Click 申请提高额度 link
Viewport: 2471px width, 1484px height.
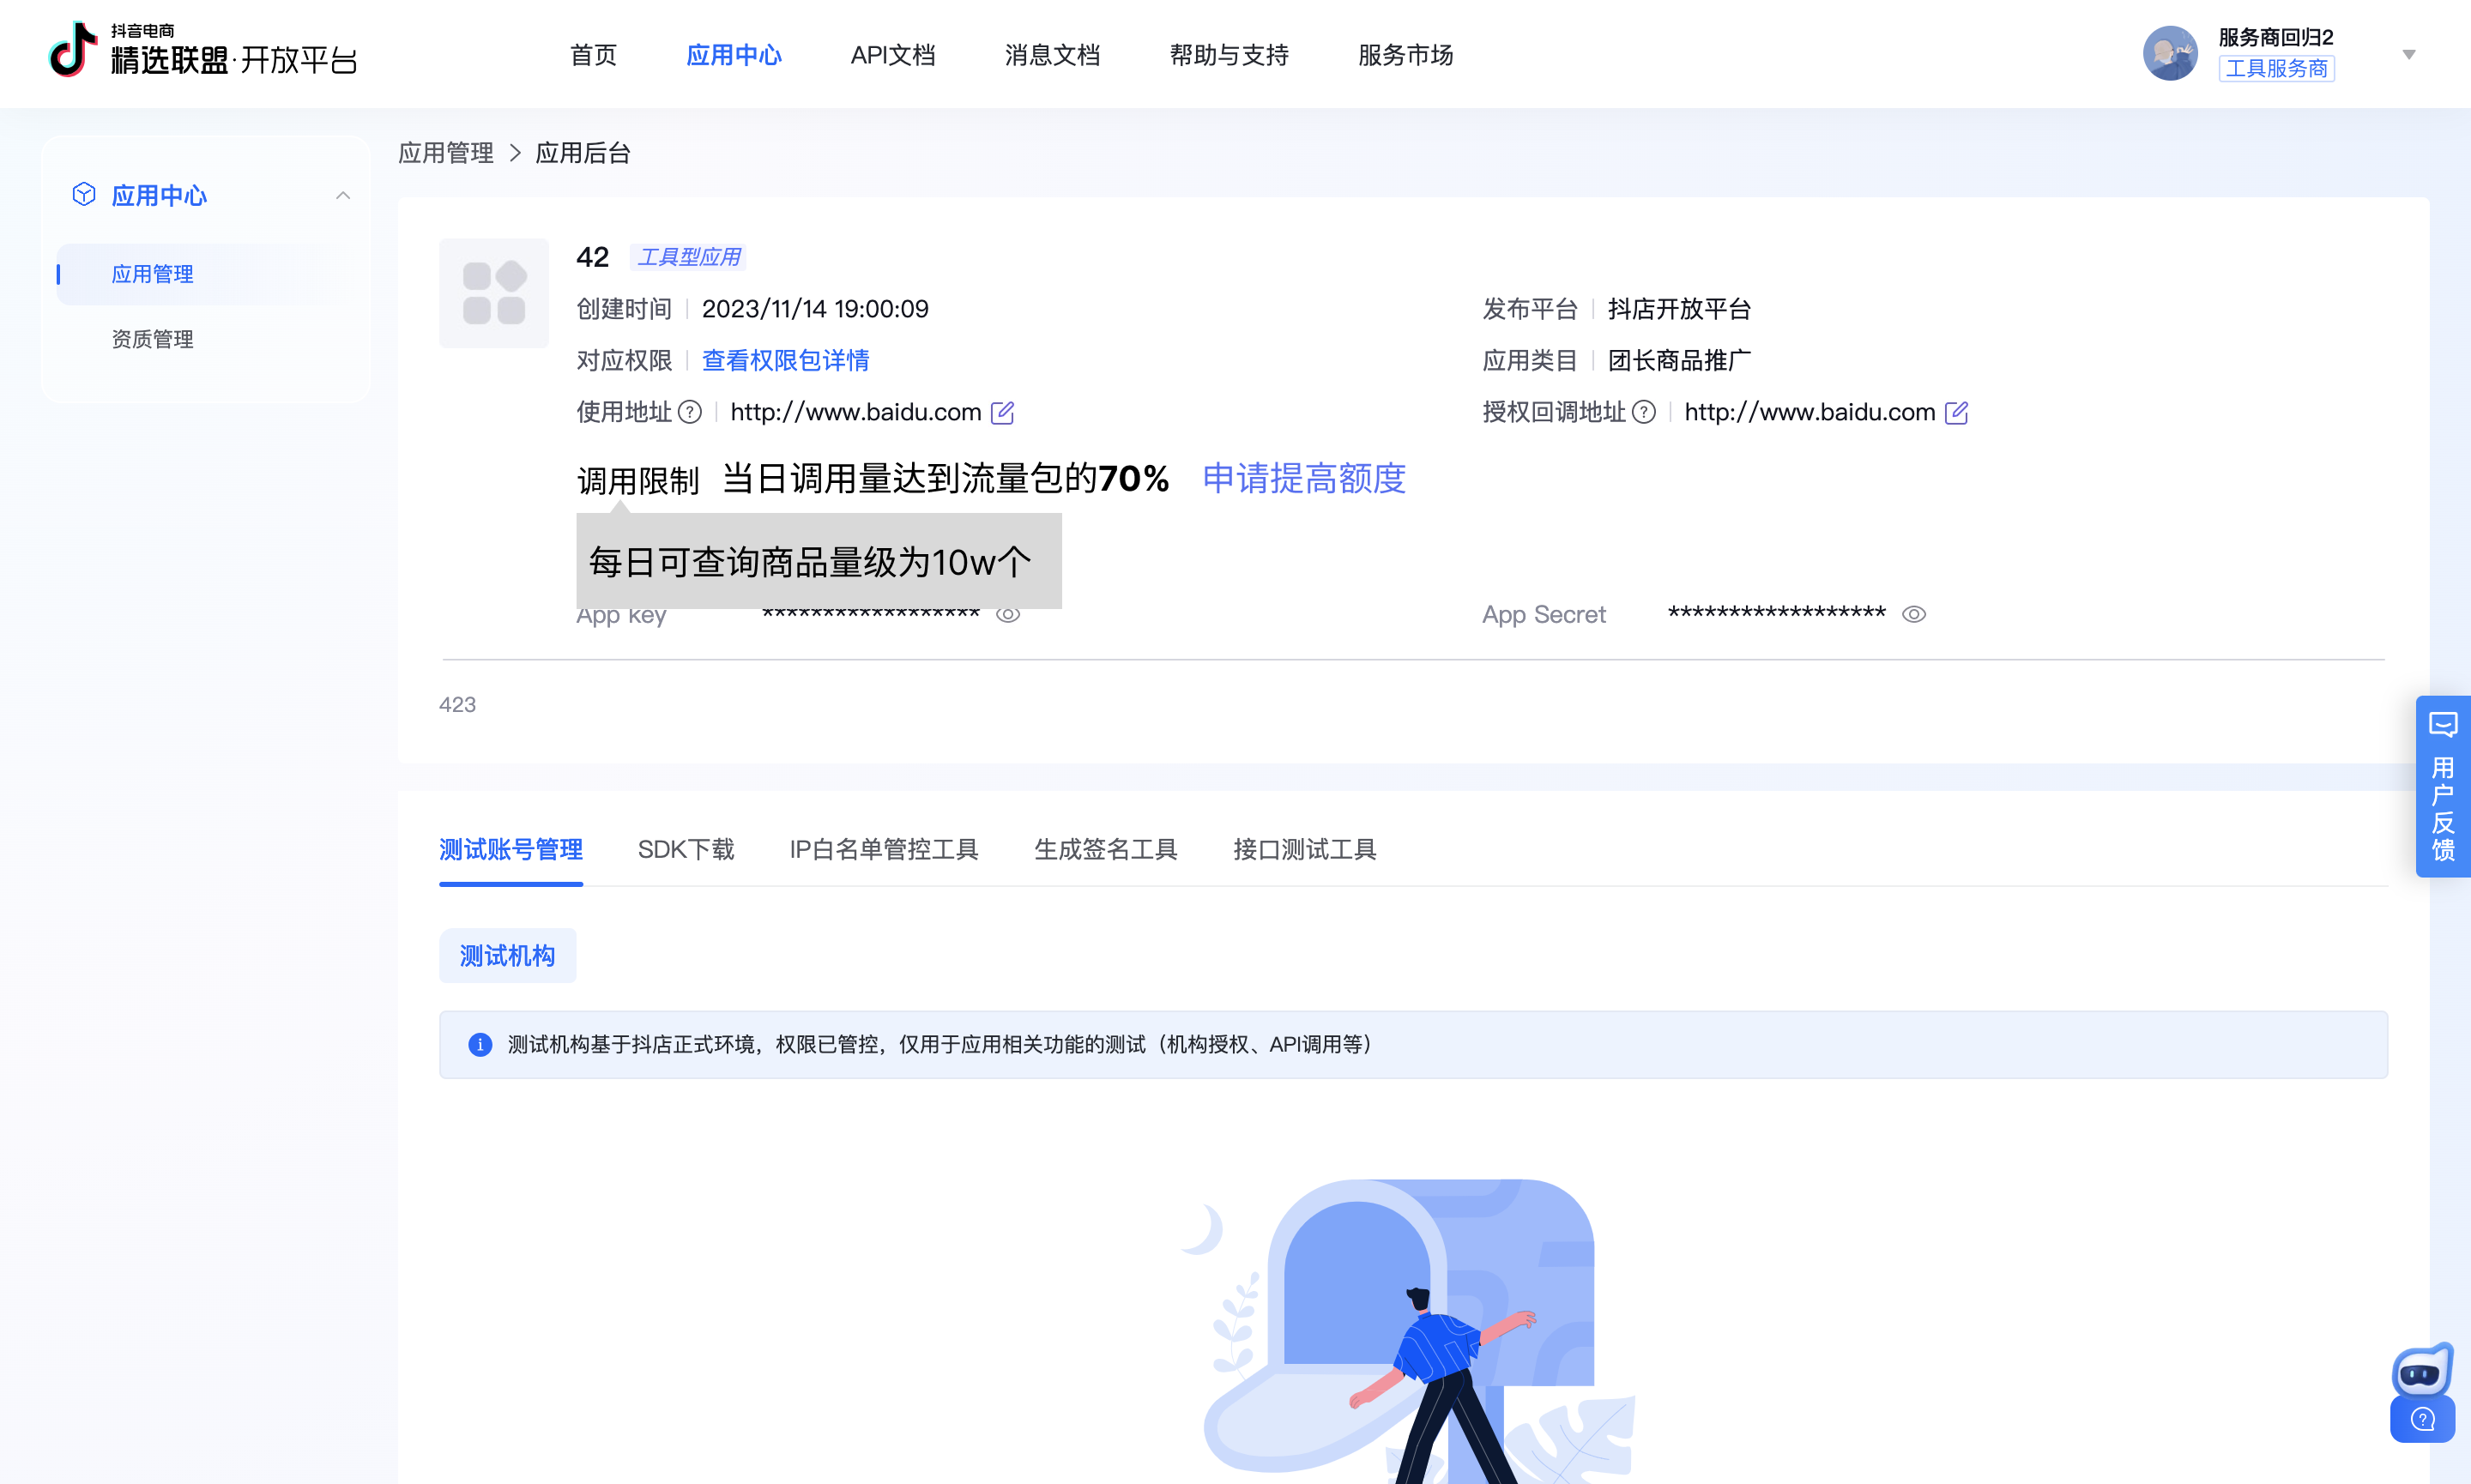coord(1304,479)
